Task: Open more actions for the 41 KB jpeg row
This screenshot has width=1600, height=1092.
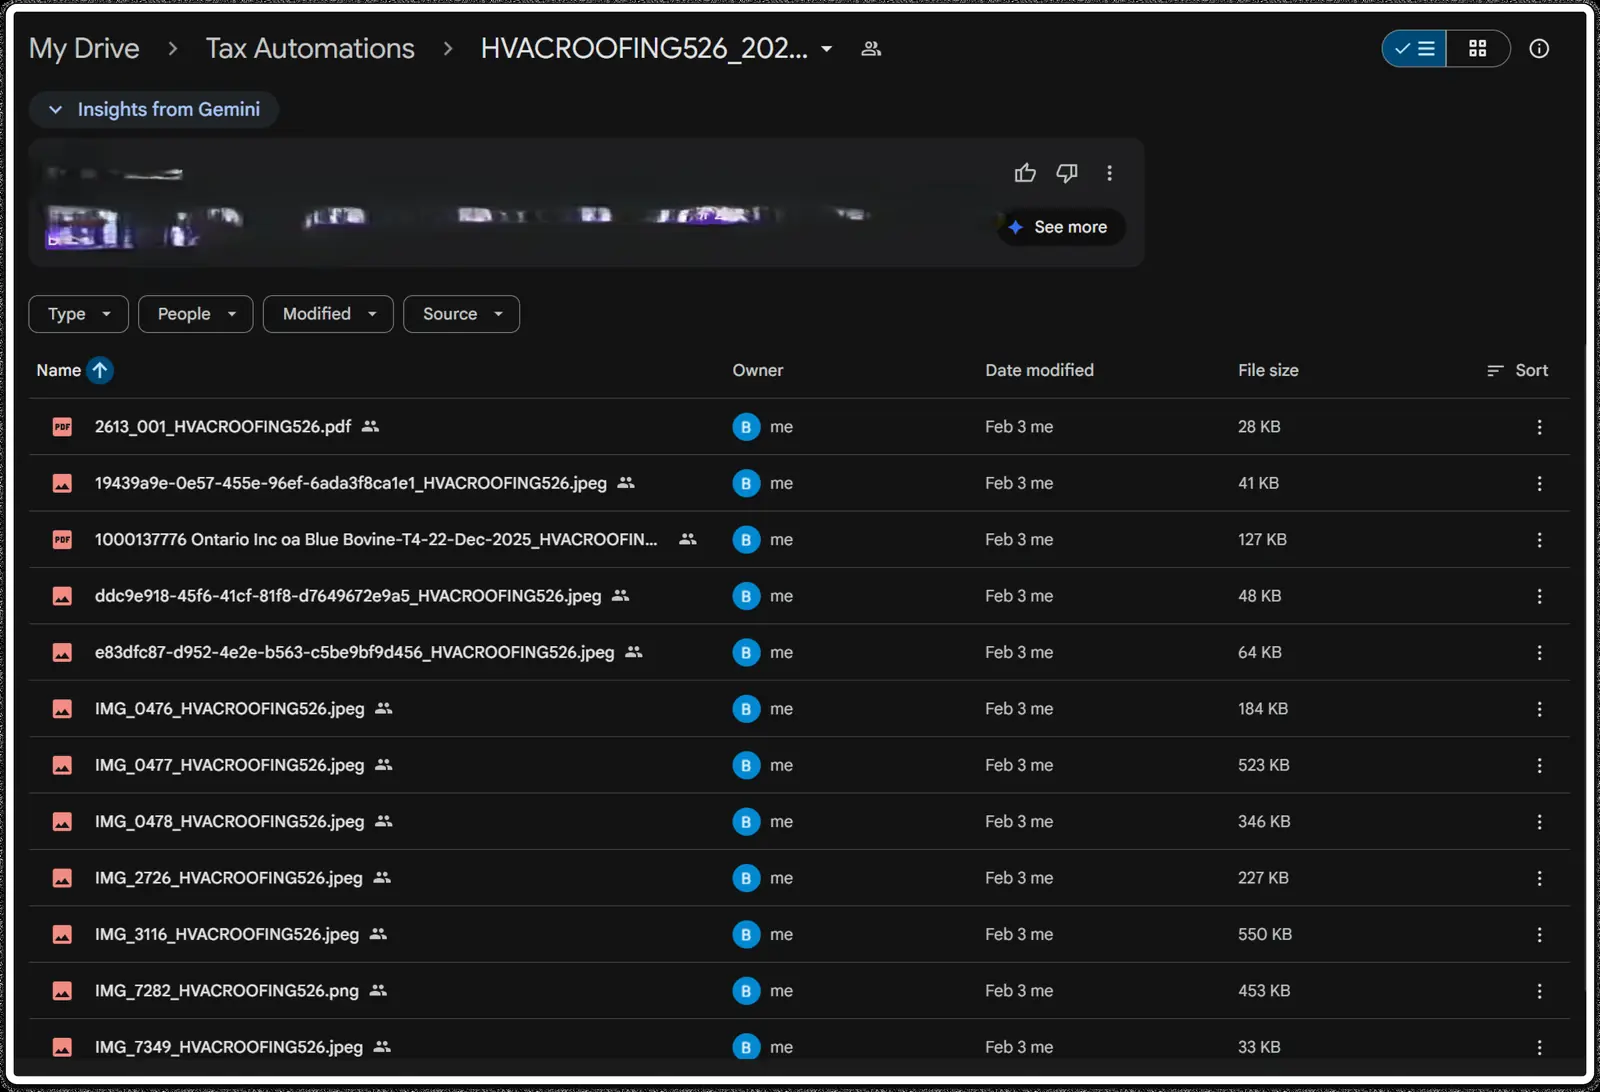Action: click(1539, 483)
